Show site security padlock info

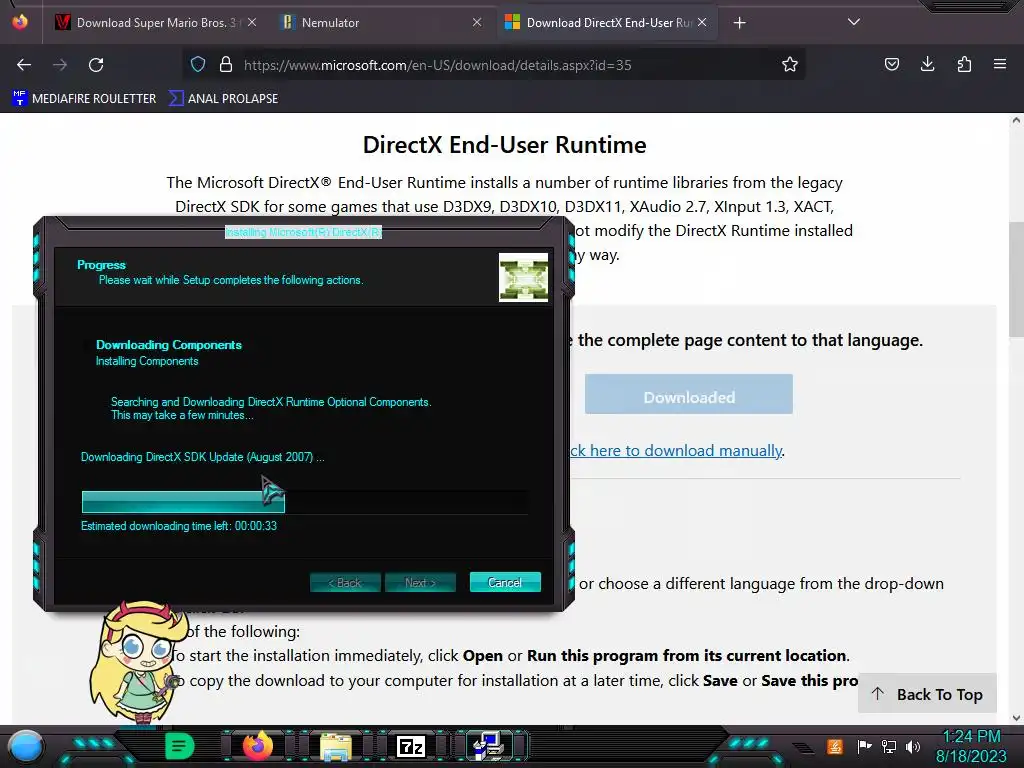(226, 64)
